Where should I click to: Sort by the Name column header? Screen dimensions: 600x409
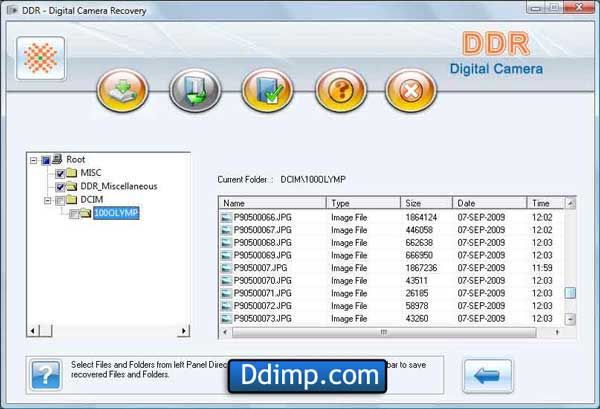point(272,203)
